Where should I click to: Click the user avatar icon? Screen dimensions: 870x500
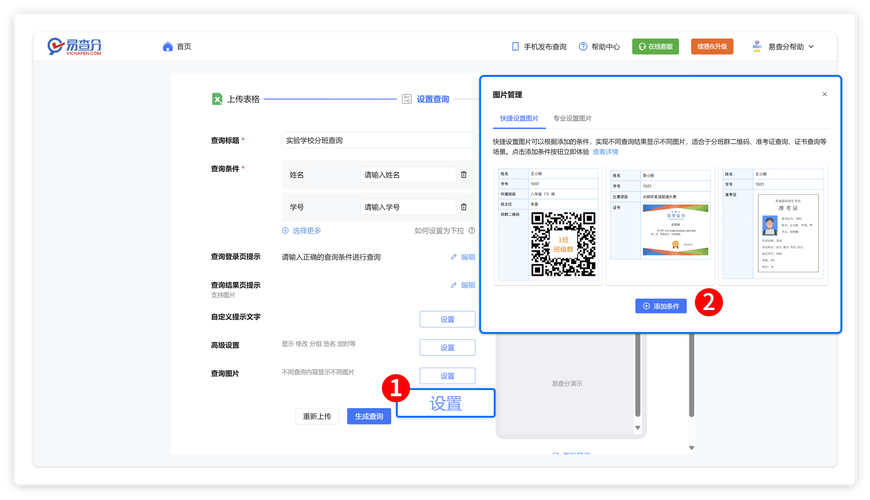[x=757, y=46]
